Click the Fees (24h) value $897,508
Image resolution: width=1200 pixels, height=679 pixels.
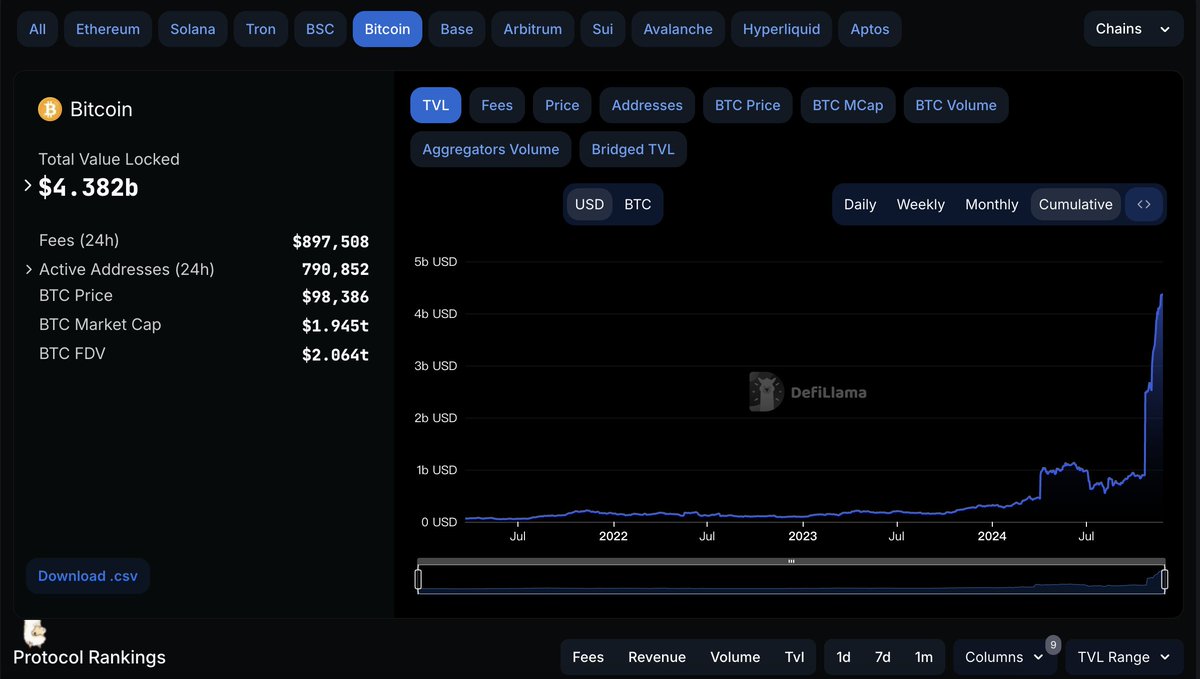(x=331, y=241)
